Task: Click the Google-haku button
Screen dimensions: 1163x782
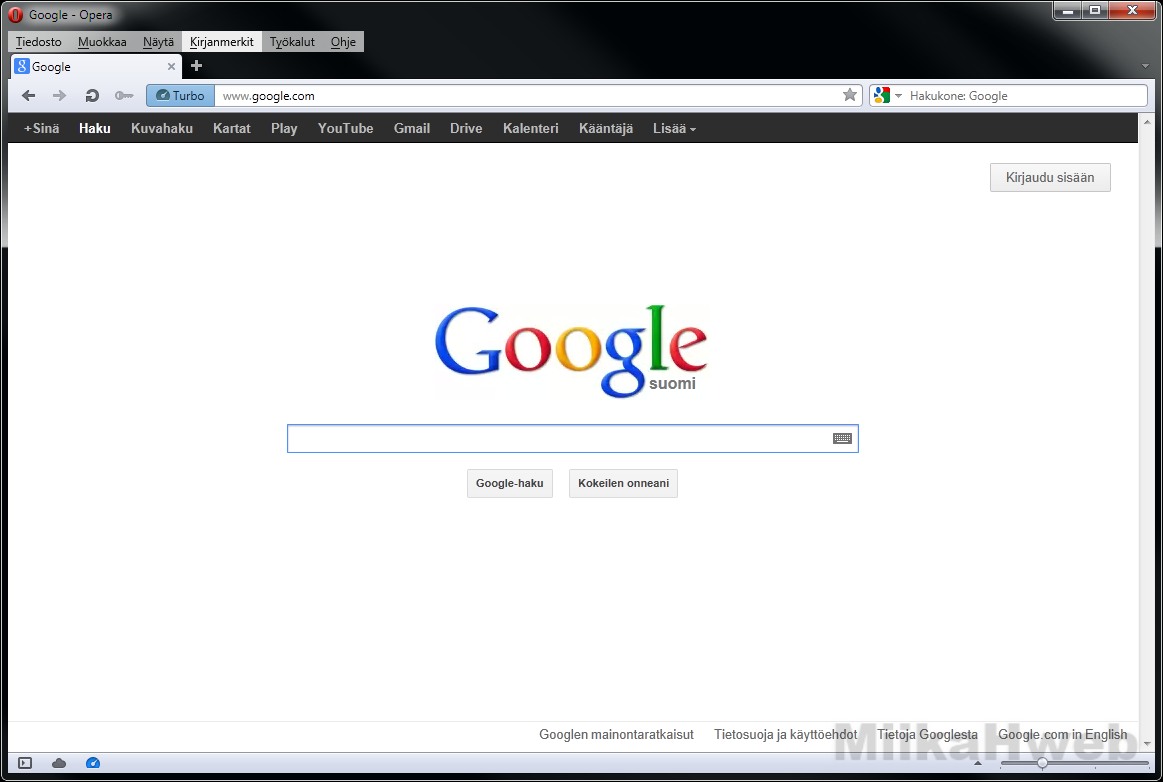Action: tap(510, 483)
